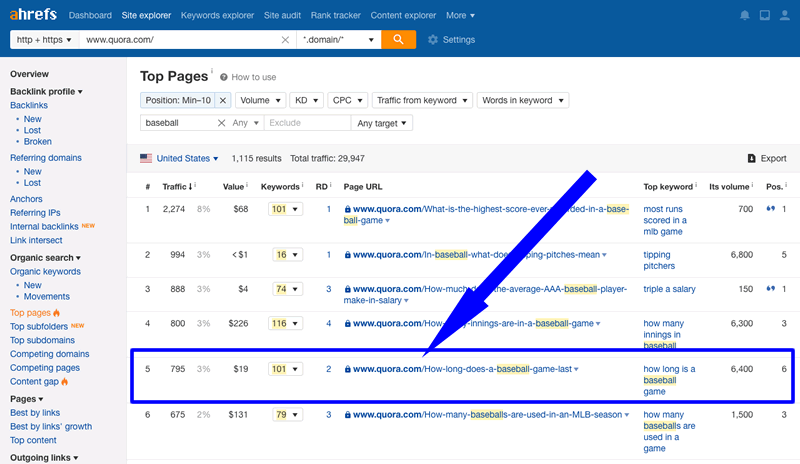Open Internal backlinks link

[44, 226]
